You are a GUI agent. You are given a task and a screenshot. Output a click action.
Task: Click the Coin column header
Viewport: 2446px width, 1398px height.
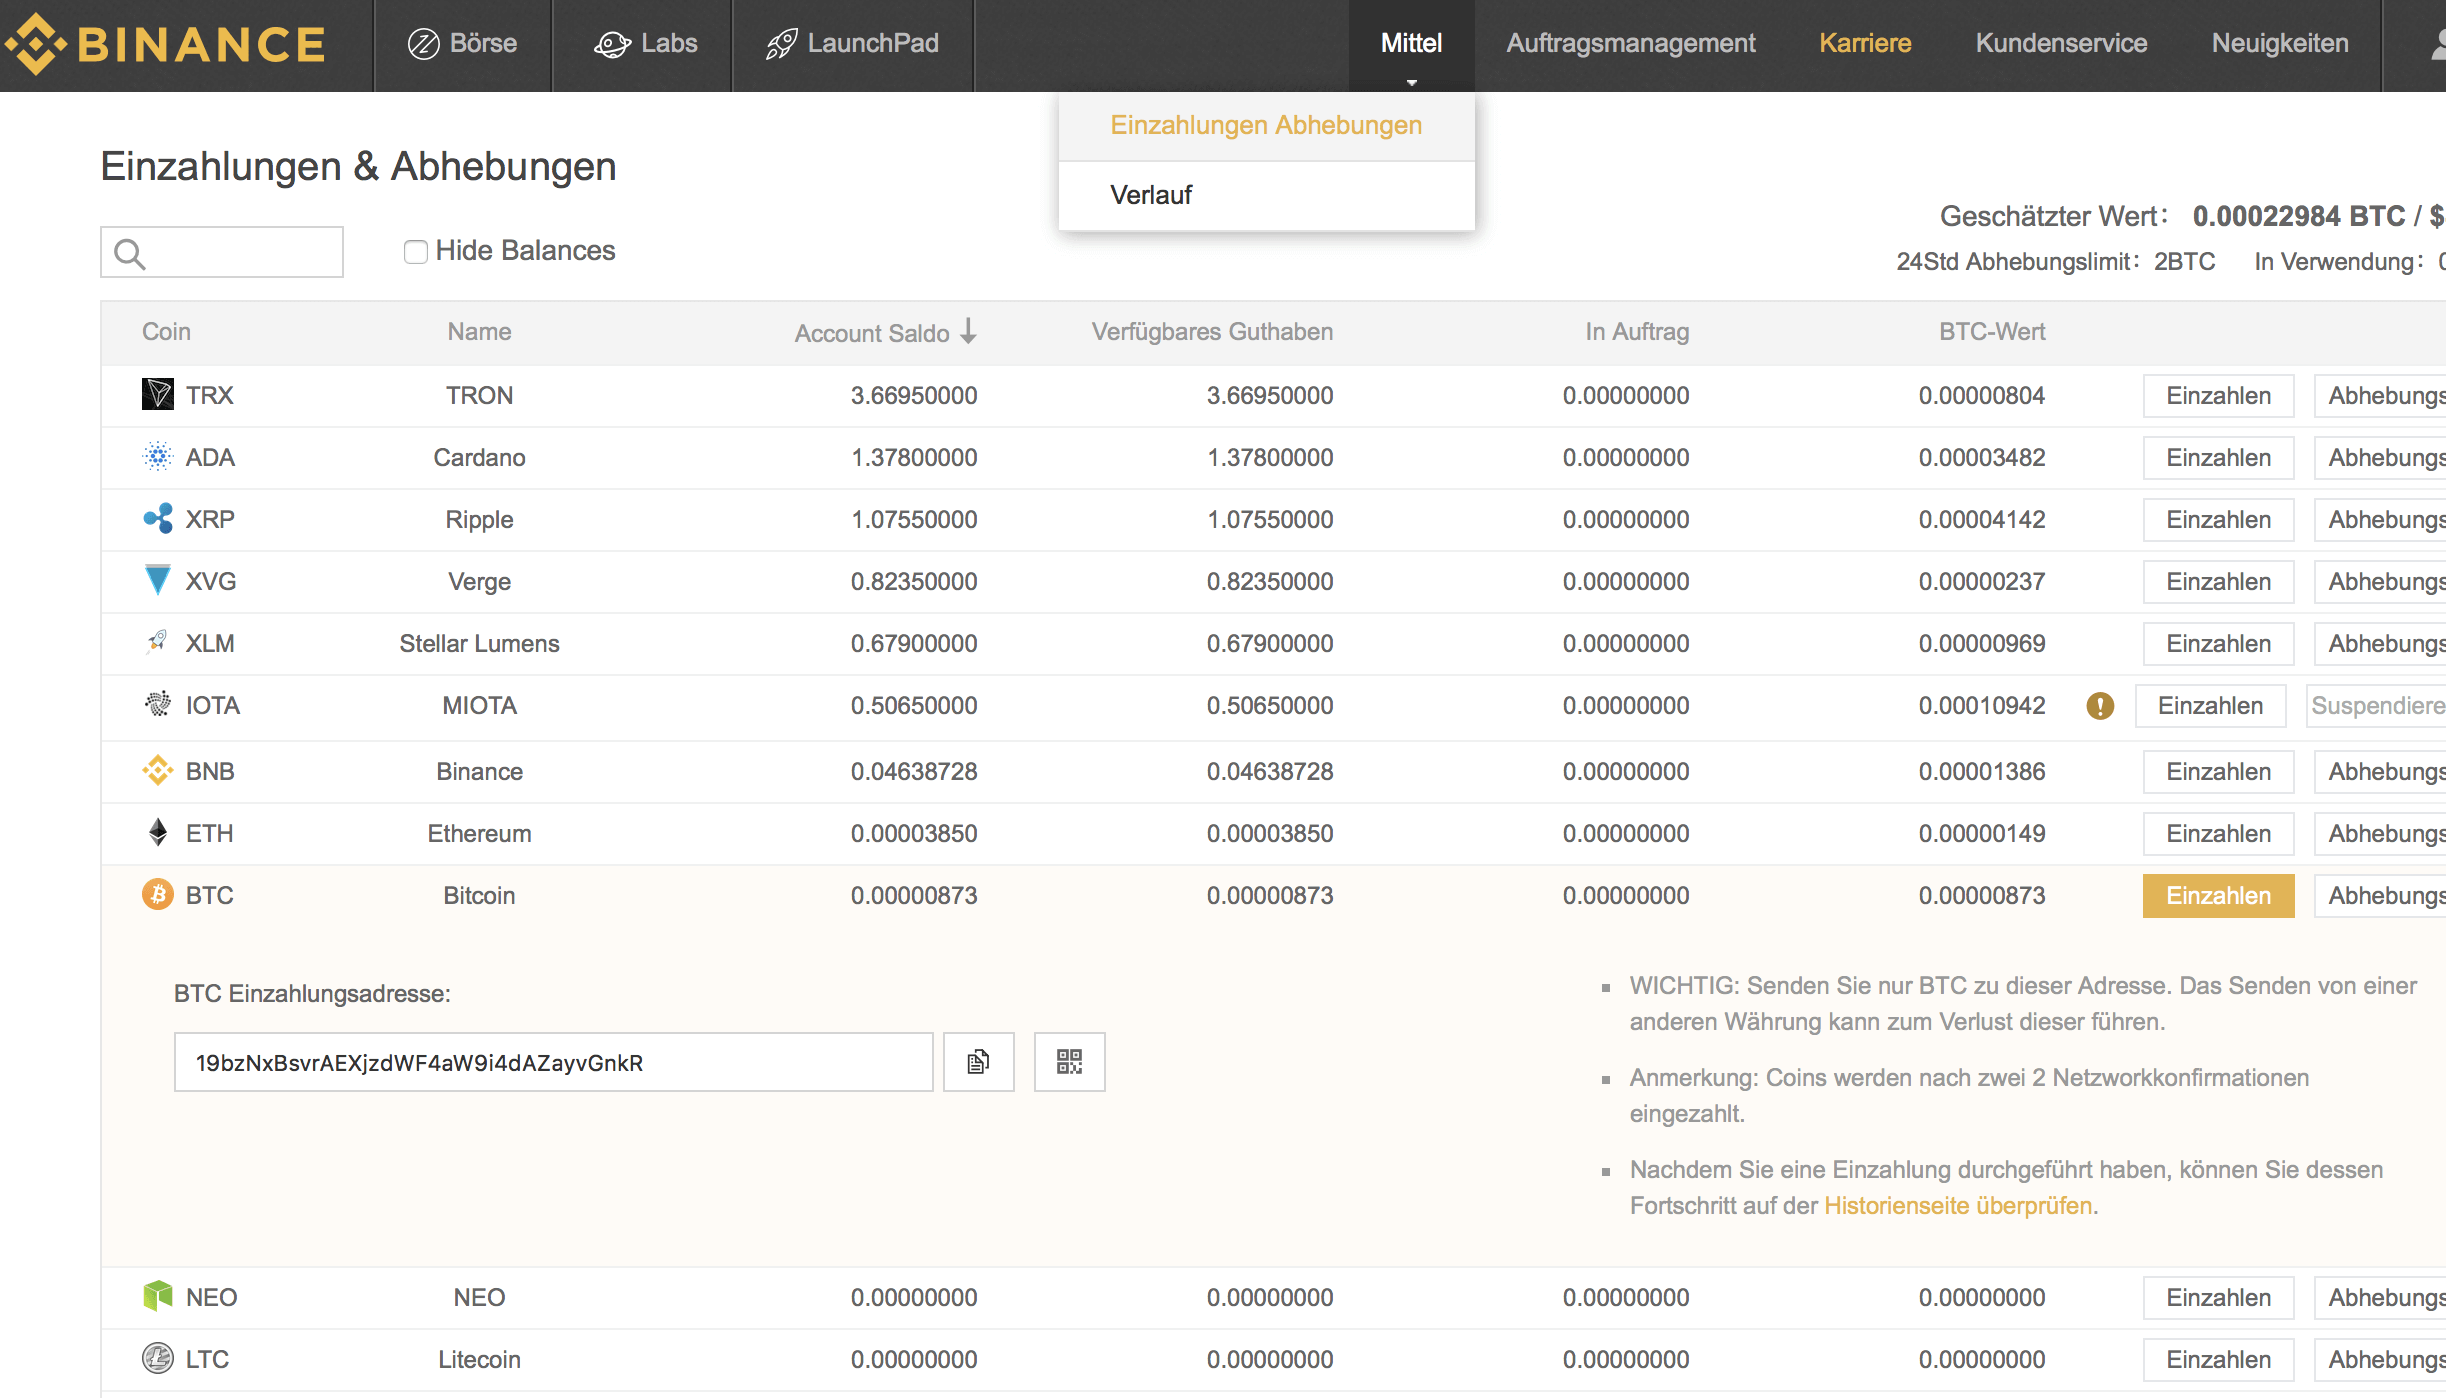(x=166, y=332)
